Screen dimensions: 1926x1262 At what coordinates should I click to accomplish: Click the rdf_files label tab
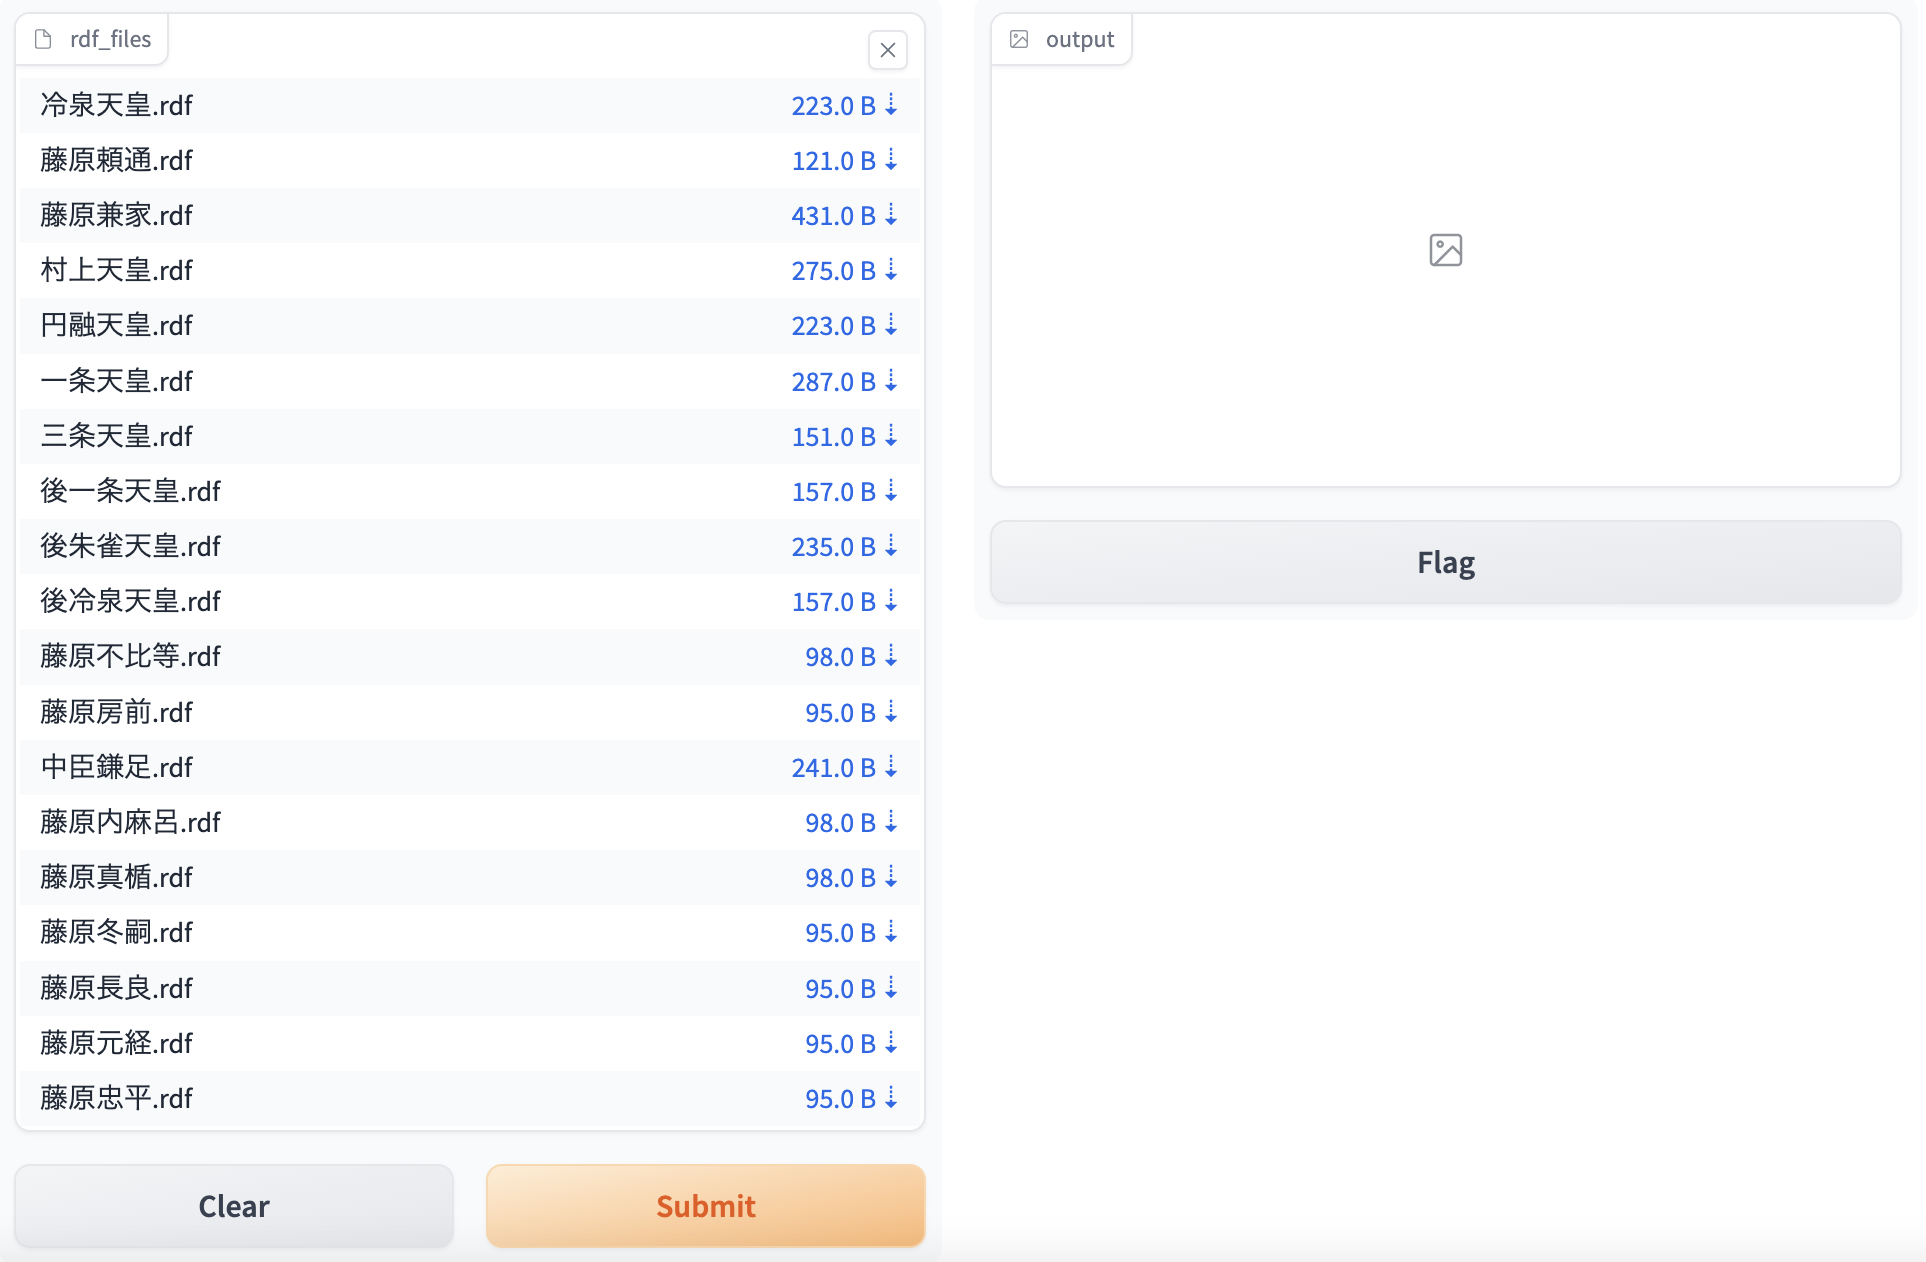tap(93, 39)
